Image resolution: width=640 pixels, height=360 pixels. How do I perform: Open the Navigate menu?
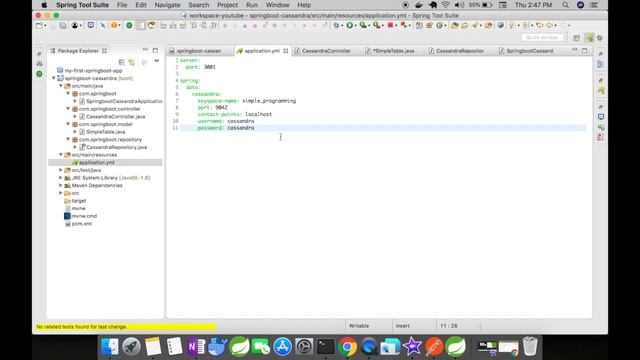(167, 5)
